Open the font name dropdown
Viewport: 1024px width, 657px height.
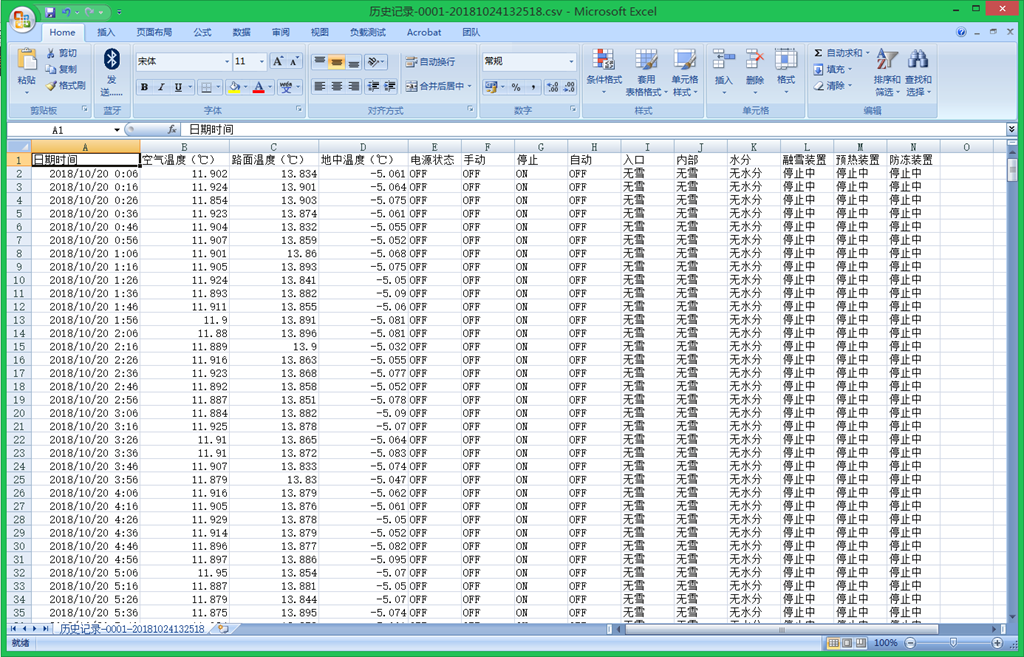225,62
